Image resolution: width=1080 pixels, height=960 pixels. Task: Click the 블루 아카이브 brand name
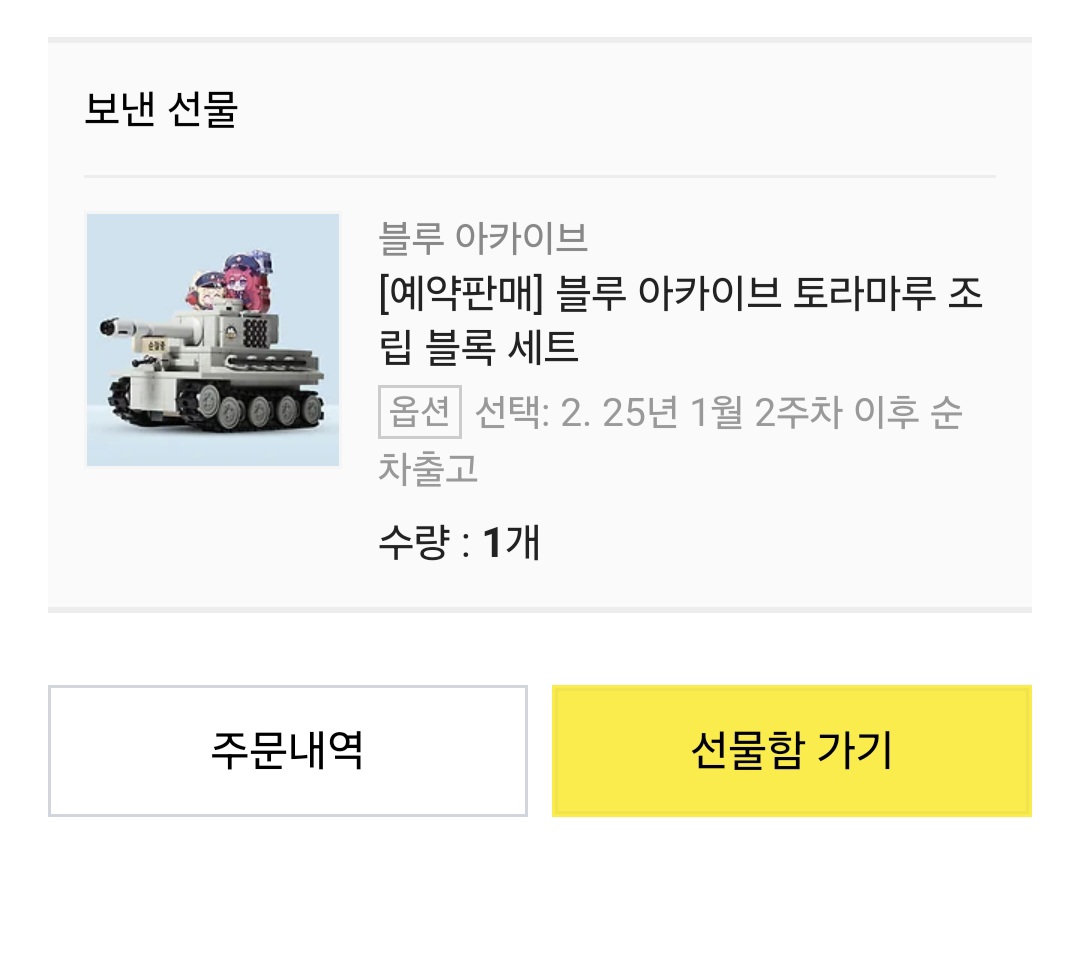coord(483,238)
